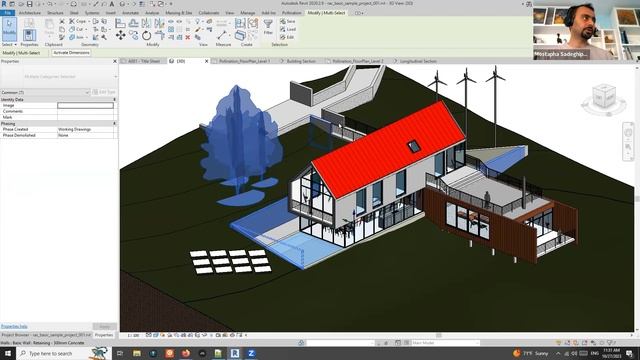The image size is (640, 360).
Task: Click the Offset tool icon
Action: [x=133, y=23]
